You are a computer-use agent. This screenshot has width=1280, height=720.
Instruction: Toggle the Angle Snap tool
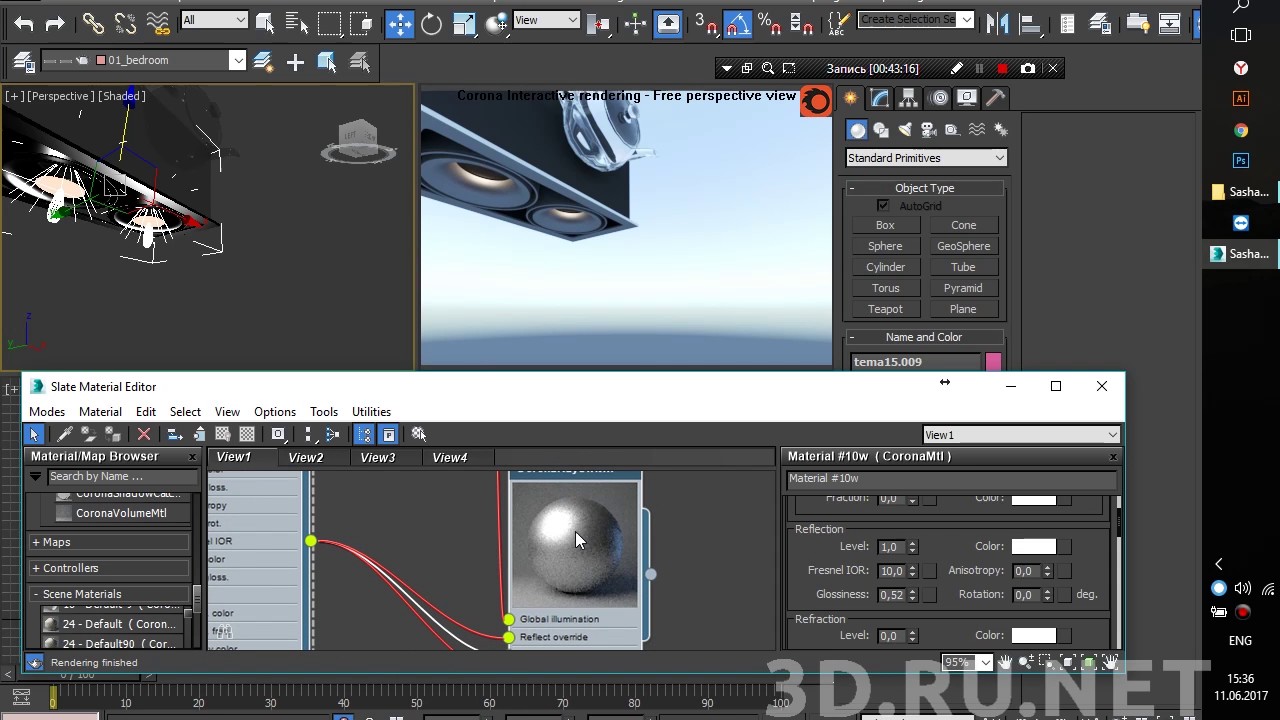[x=737, y=24]
